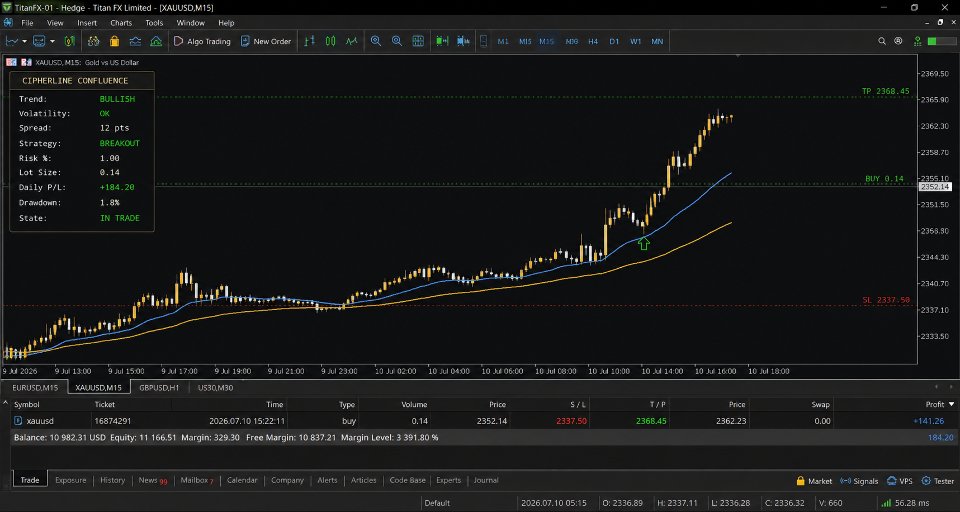The width and height of the screenshot is (960, 512).
Task: Toggle Algo Trading on or off
Action: point(202,41)
